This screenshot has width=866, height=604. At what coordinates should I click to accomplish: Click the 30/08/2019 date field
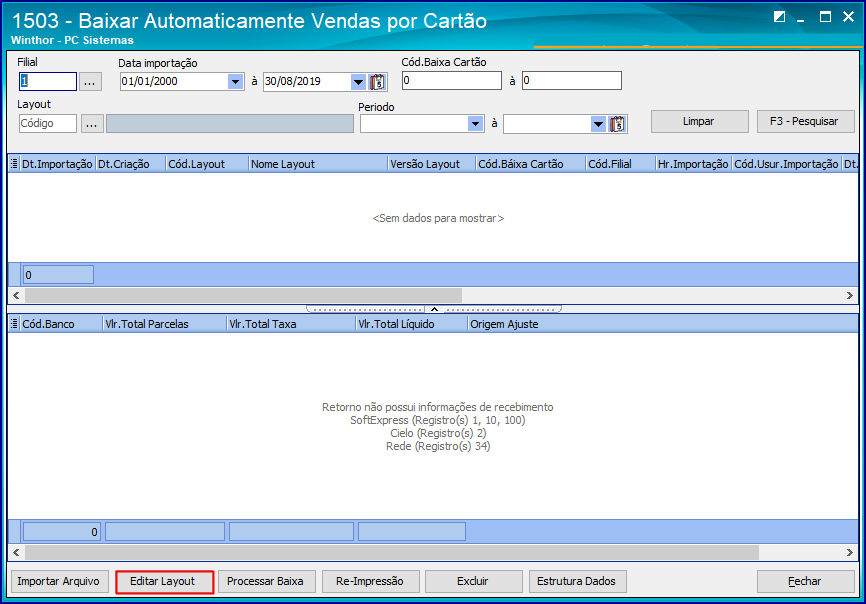[307, 82]
